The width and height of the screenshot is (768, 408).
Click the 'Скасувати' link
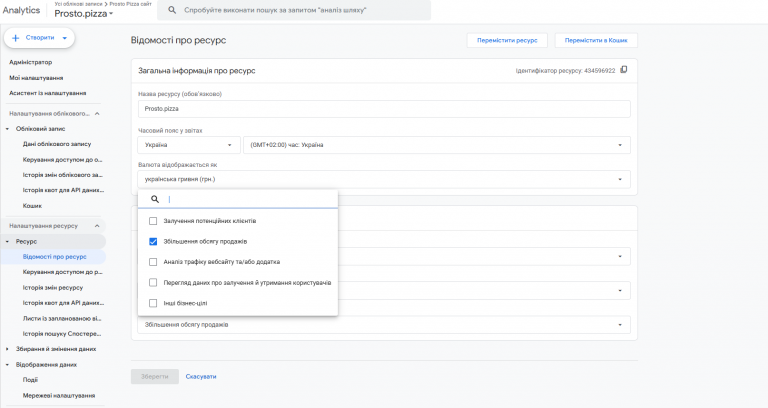[200, 376]
